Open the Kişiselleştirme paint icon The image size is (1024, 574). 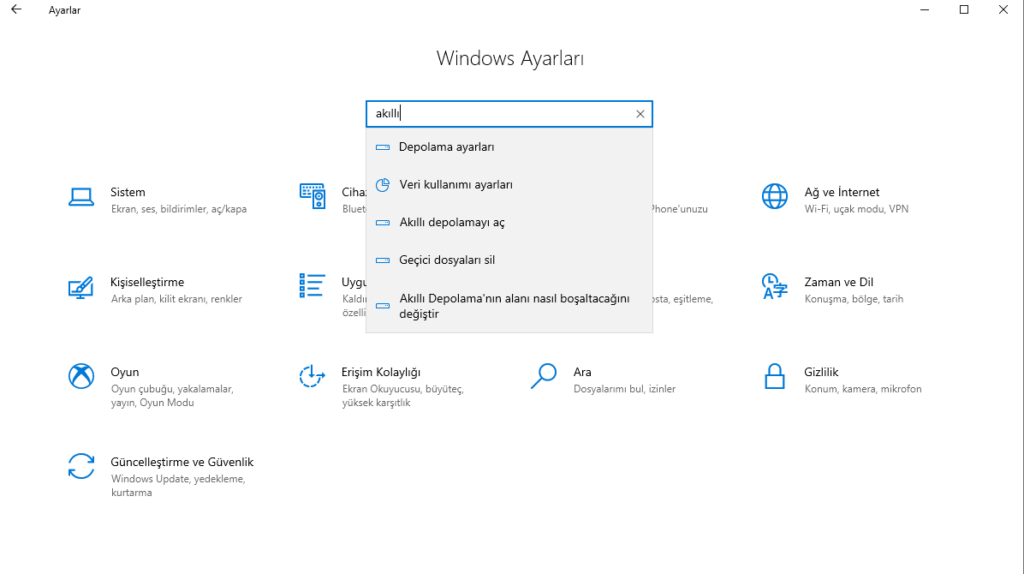tap(81, 287)
